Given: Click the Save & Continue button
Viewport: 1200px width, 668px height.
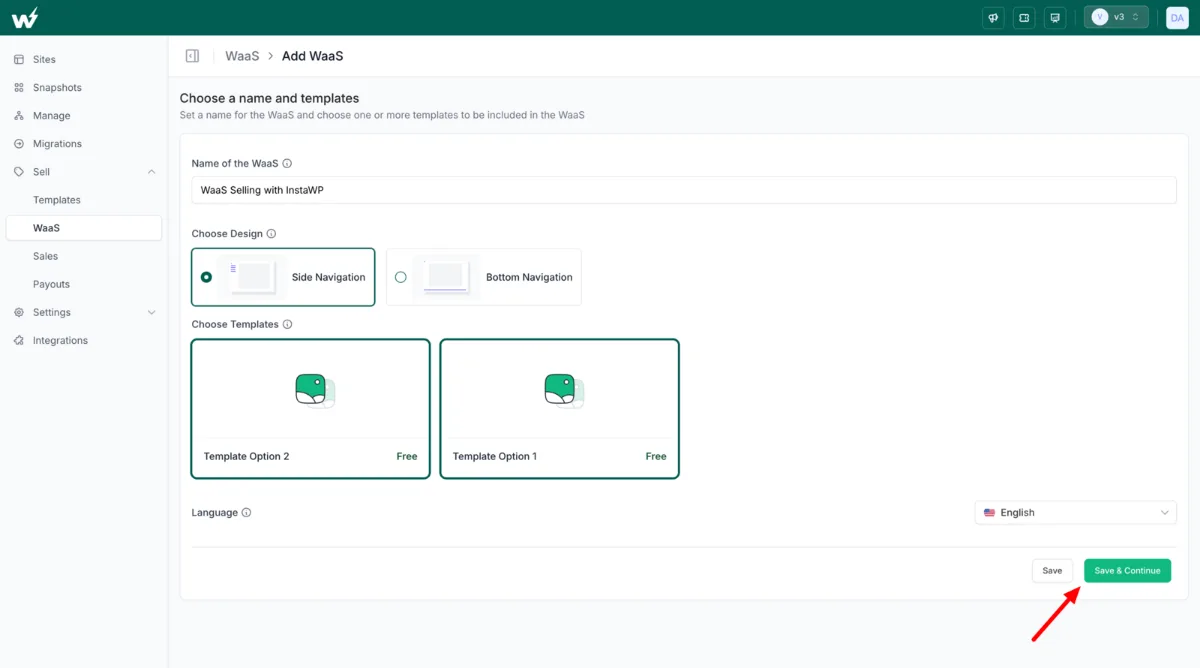Looking at the screenshot, I should click(x=1127, y=571).
